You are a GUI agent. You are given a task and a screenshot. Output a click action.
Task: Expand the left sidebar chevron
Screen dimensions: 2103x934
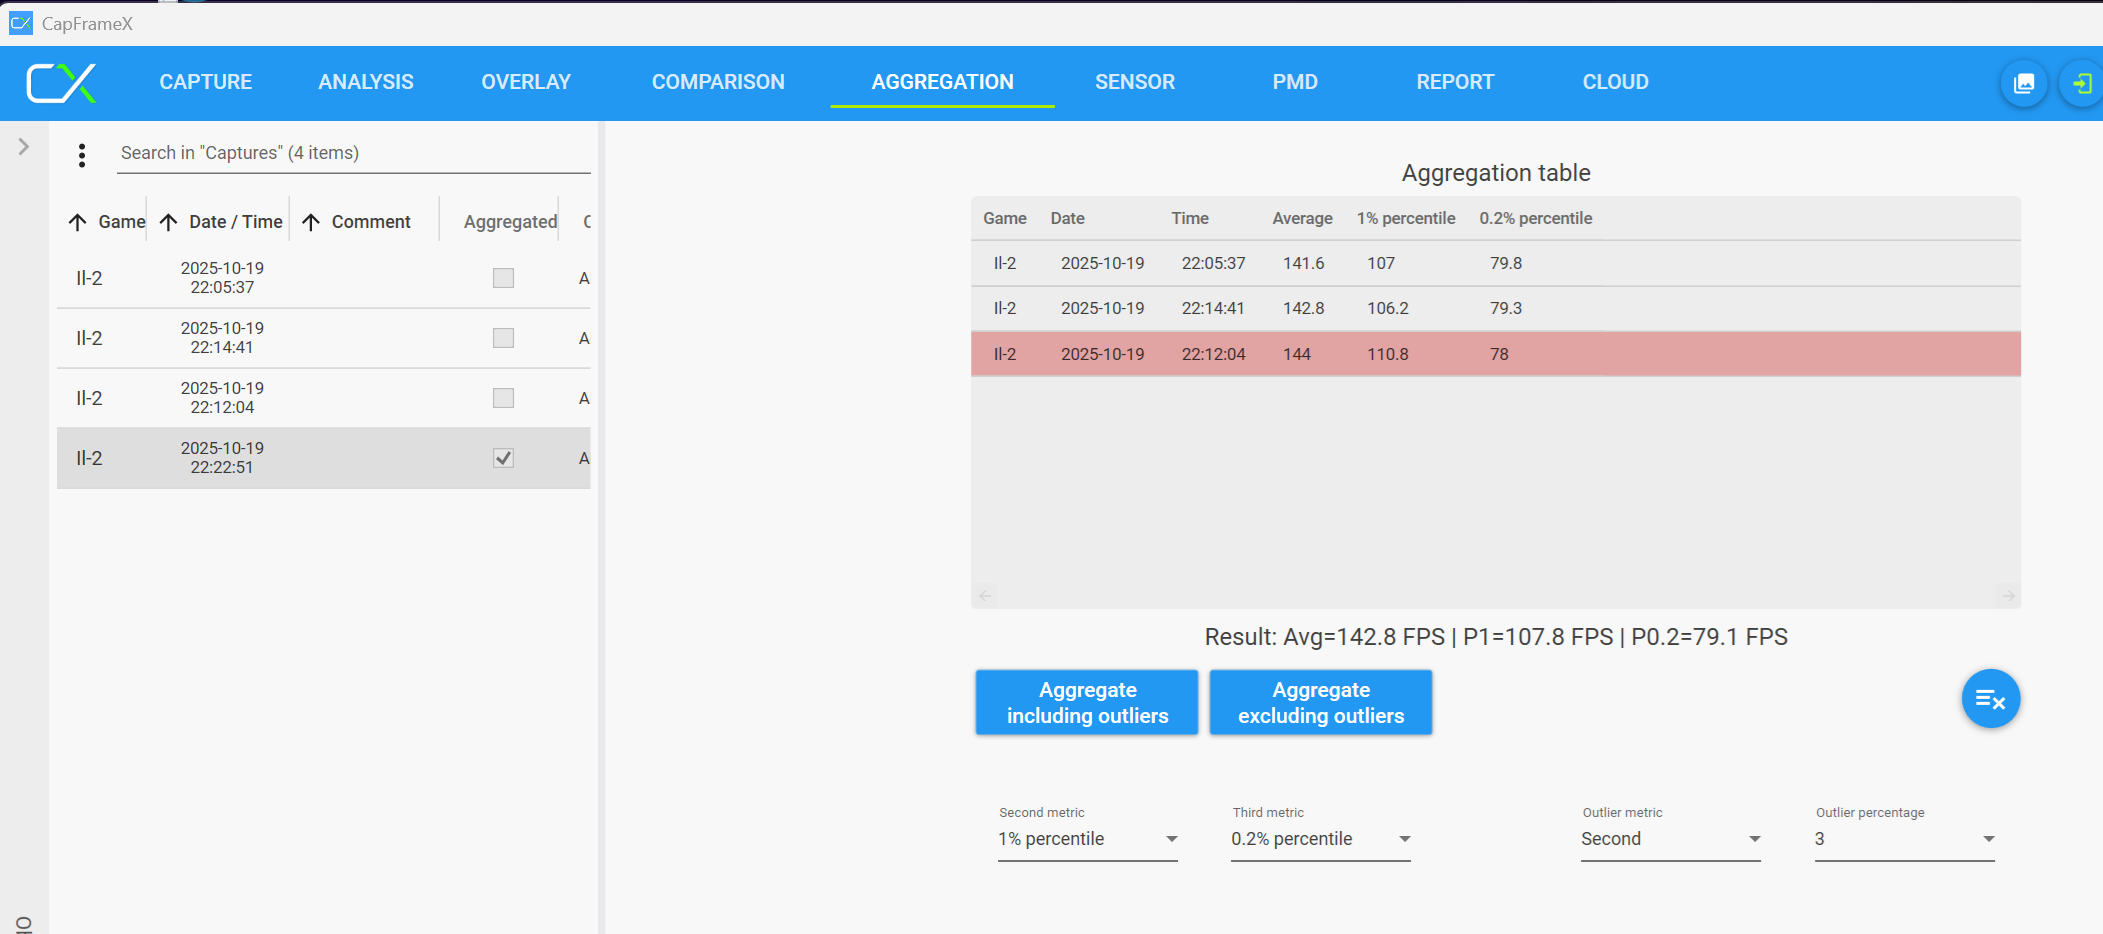(x=24, y=147)
